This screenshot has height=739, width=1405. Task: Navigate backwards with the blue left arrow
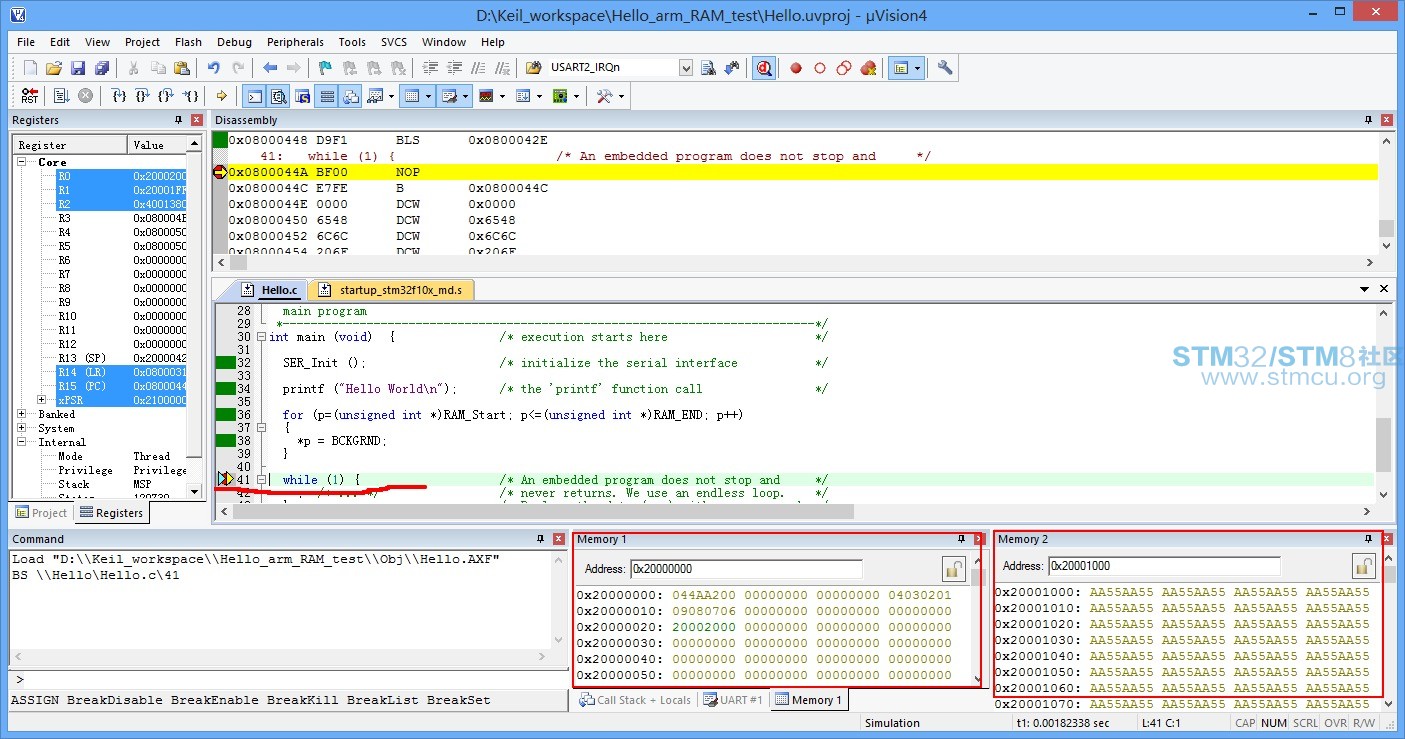(270, 68)
